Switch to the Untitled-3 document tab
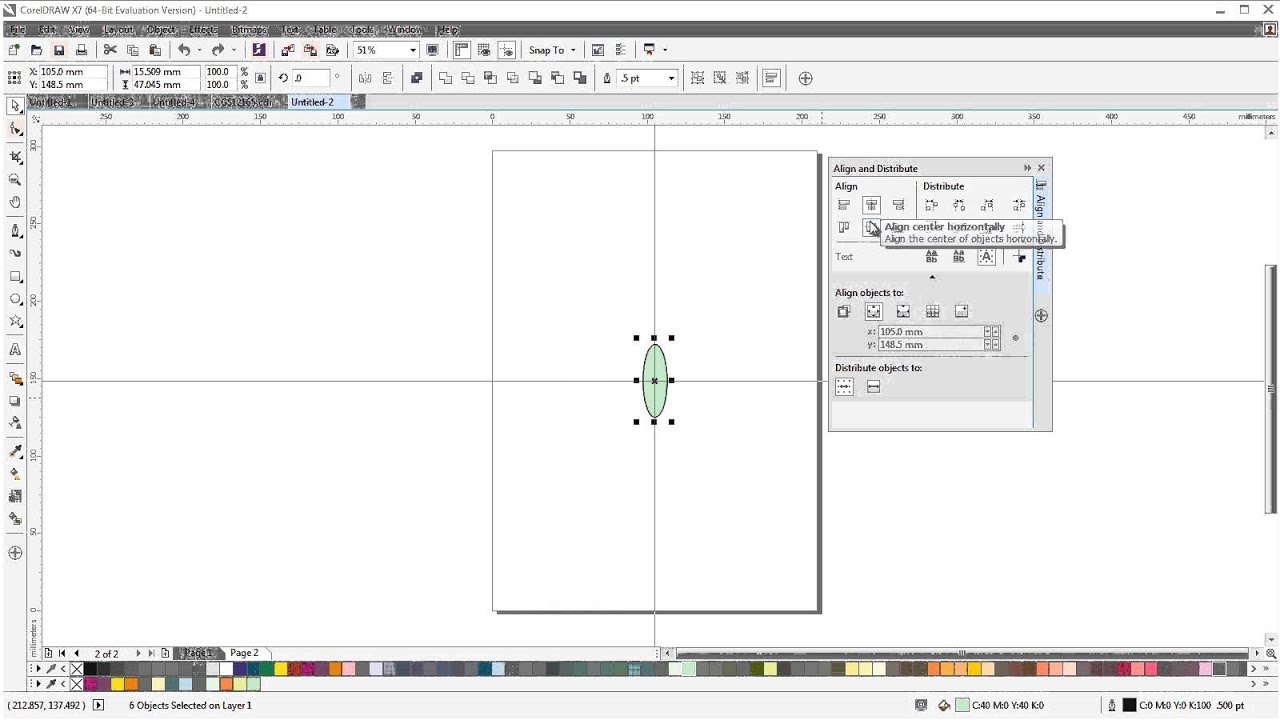The height and width of the screenshot is (720, 1280). coord(112,102)
